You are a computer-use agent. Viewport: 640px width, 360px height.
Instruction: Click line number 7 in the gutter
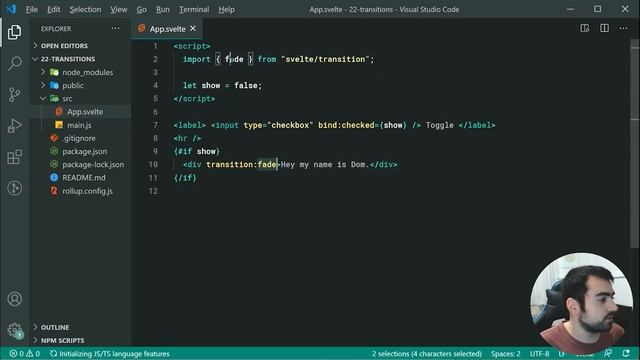coord(155,125)
